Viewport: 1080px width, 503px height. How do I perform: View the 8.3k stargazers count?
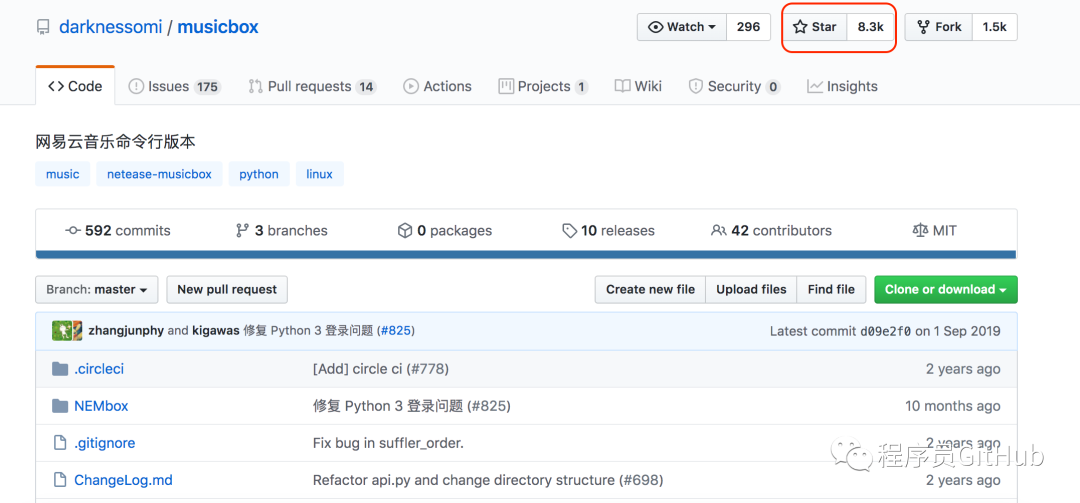point(870,27)
